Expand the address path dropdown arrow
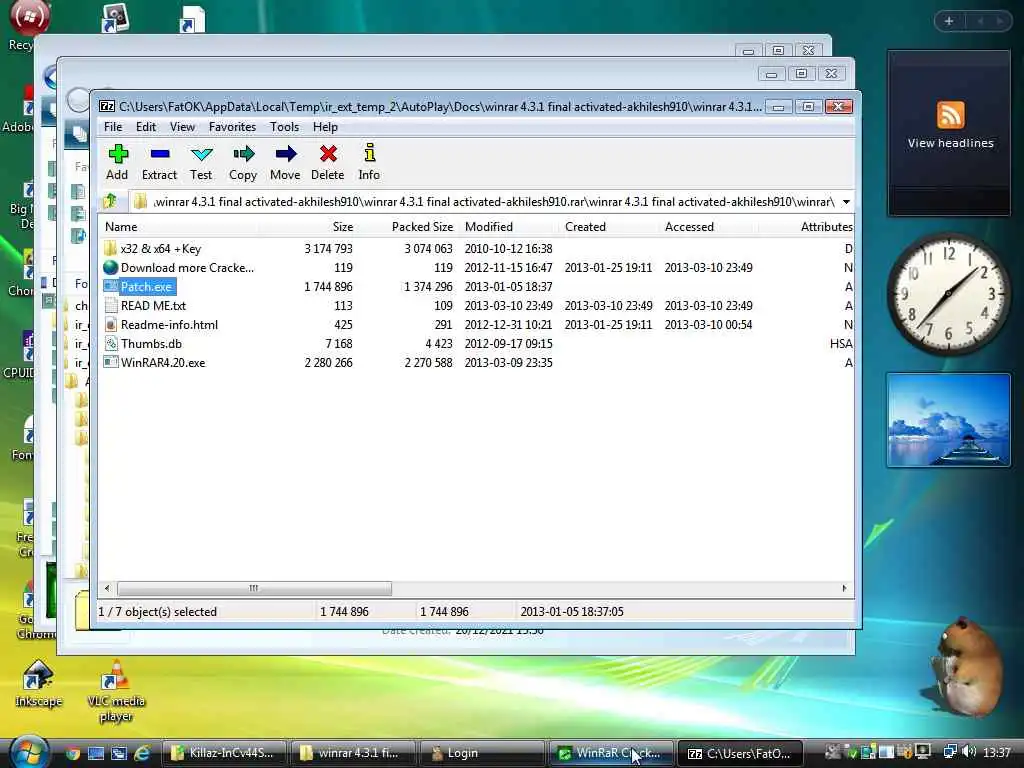The image size is (1024, 768). 846,202
